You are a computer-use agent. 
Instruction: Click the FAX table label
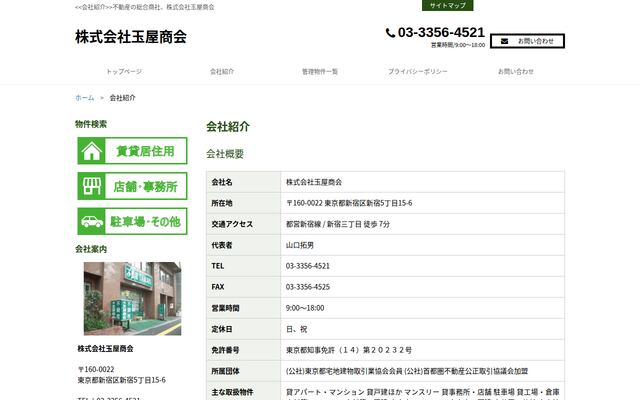coord(218,287)
